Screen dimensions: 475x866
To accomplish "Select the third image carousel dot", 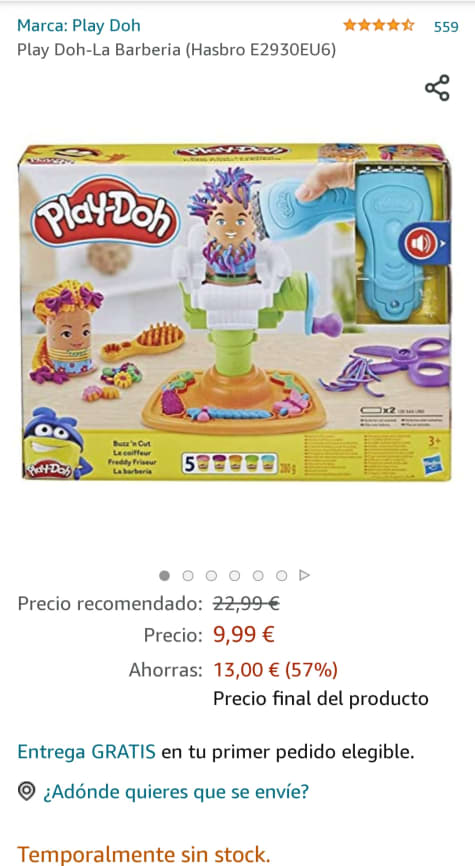I will click(x=211, y=575).
